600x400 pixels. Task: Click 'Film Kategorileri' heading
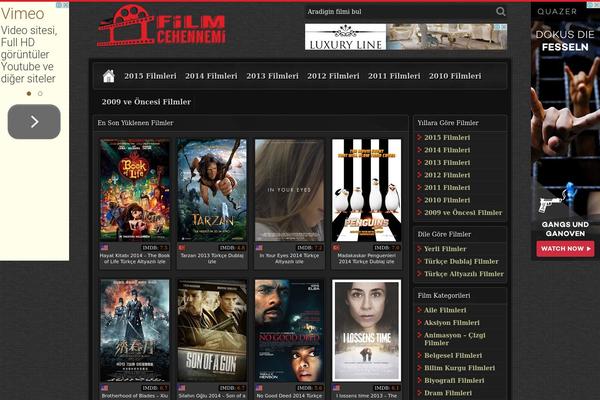point(444,296)
